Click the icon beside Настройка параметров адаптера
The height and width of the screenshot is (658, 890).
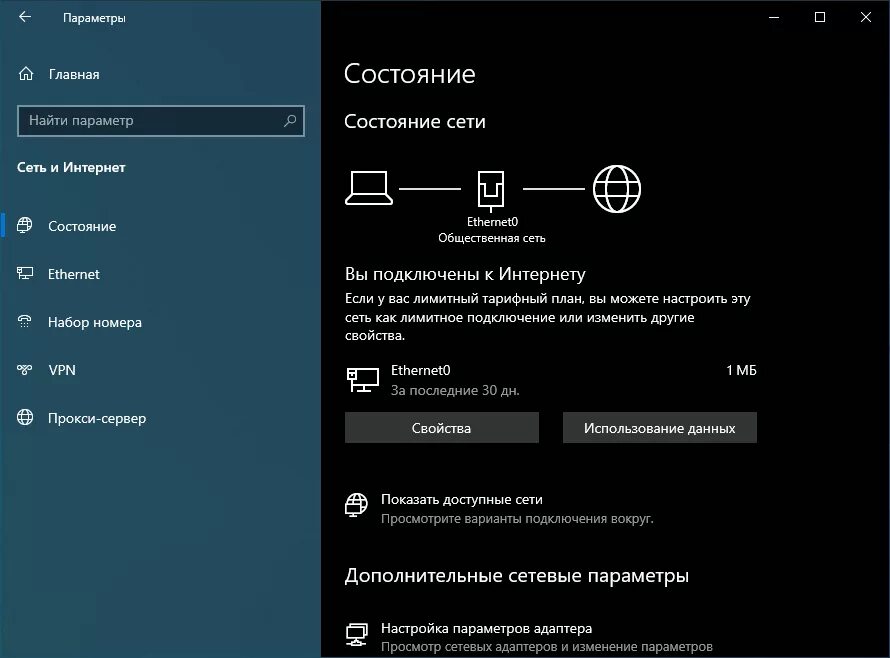(356, 635)
